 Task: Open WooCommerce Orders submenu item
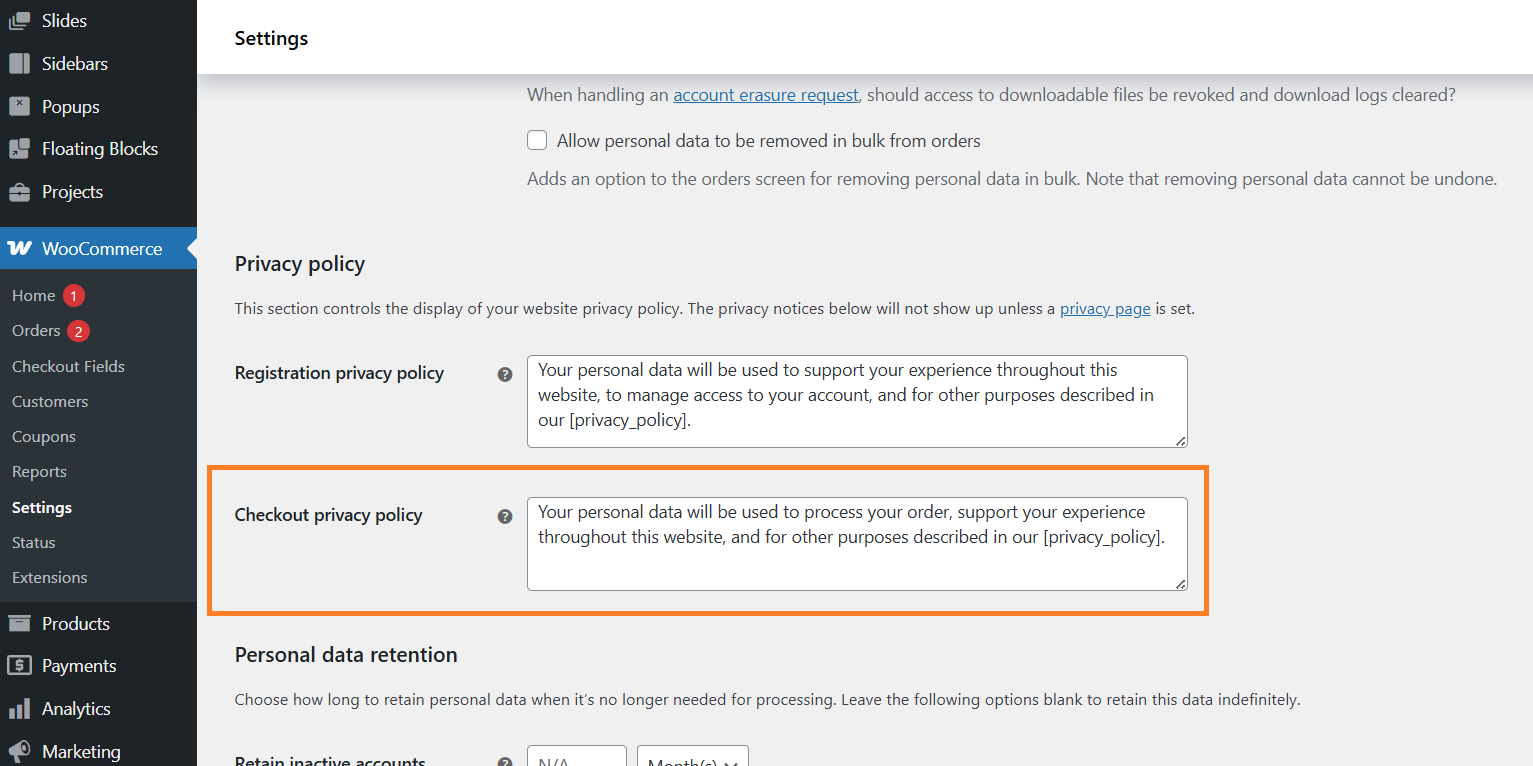tap(36, 331)
